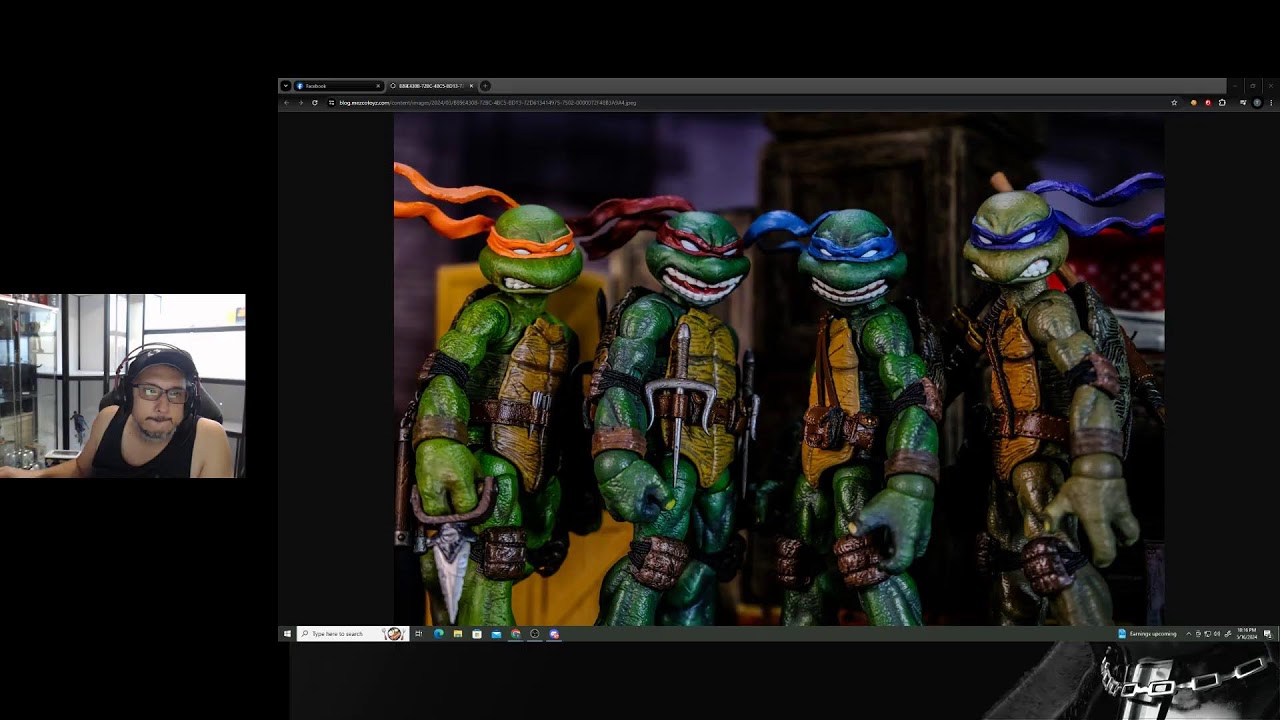This screenshot has height=720, width=1280.
Task: Go back to previous page
Action: 287,103
